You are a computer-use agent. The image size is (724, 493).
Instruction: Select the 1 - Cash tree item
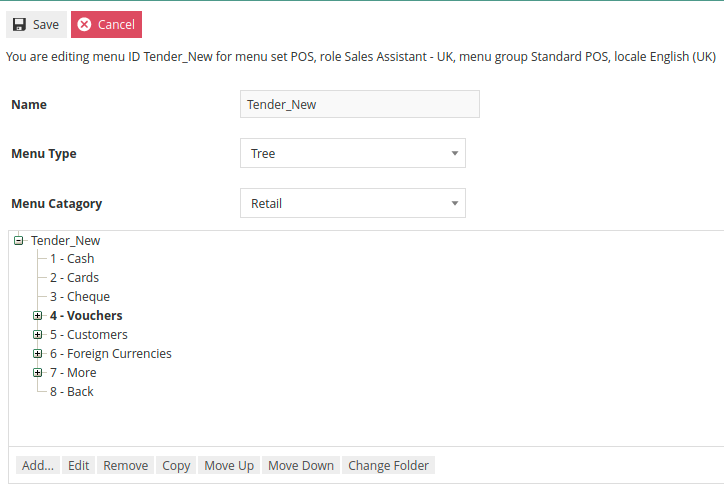(72, 259)
